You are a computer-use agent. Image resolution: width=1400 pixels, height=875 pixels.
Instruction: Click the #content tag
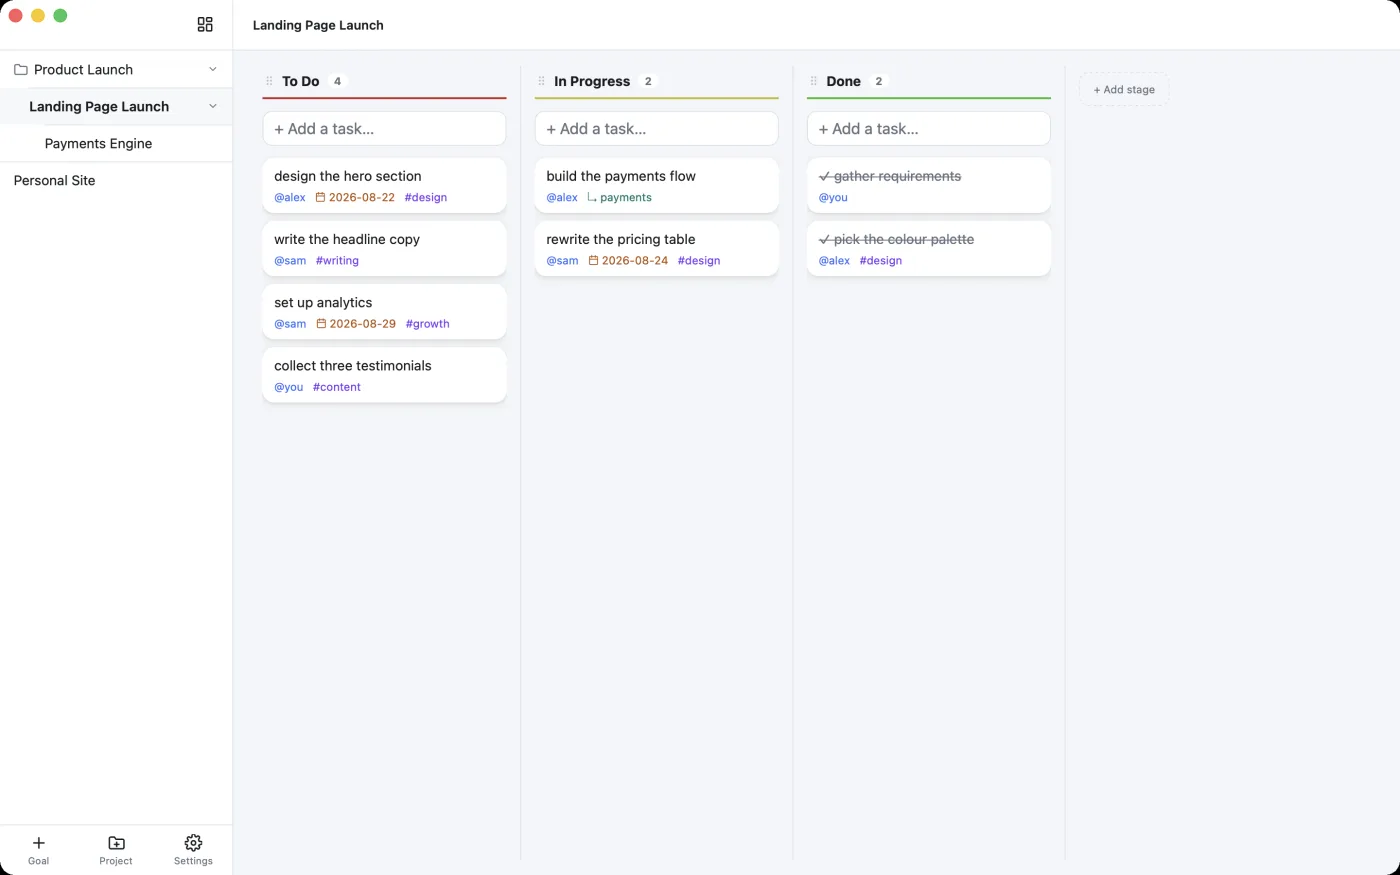coord(337,387)
